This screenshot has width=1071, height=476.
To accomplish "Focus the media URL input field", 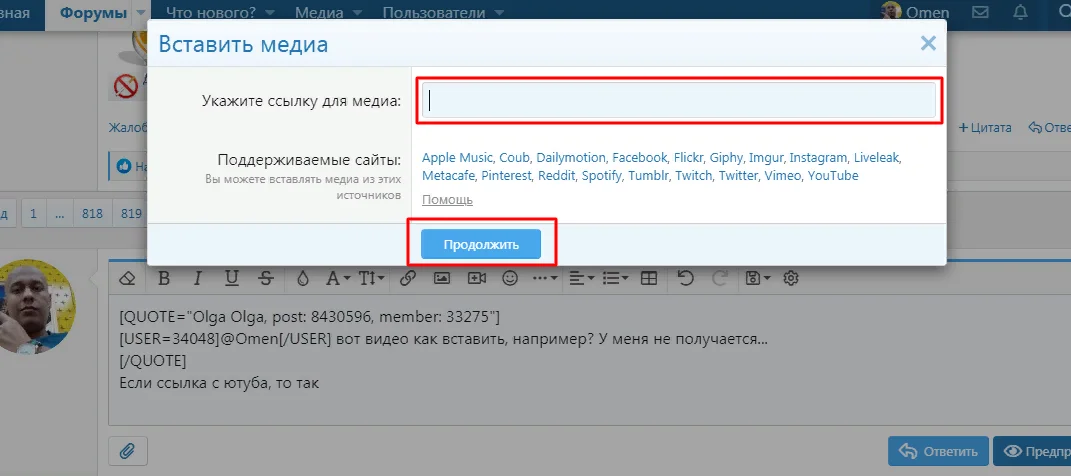I will (678, 100).
